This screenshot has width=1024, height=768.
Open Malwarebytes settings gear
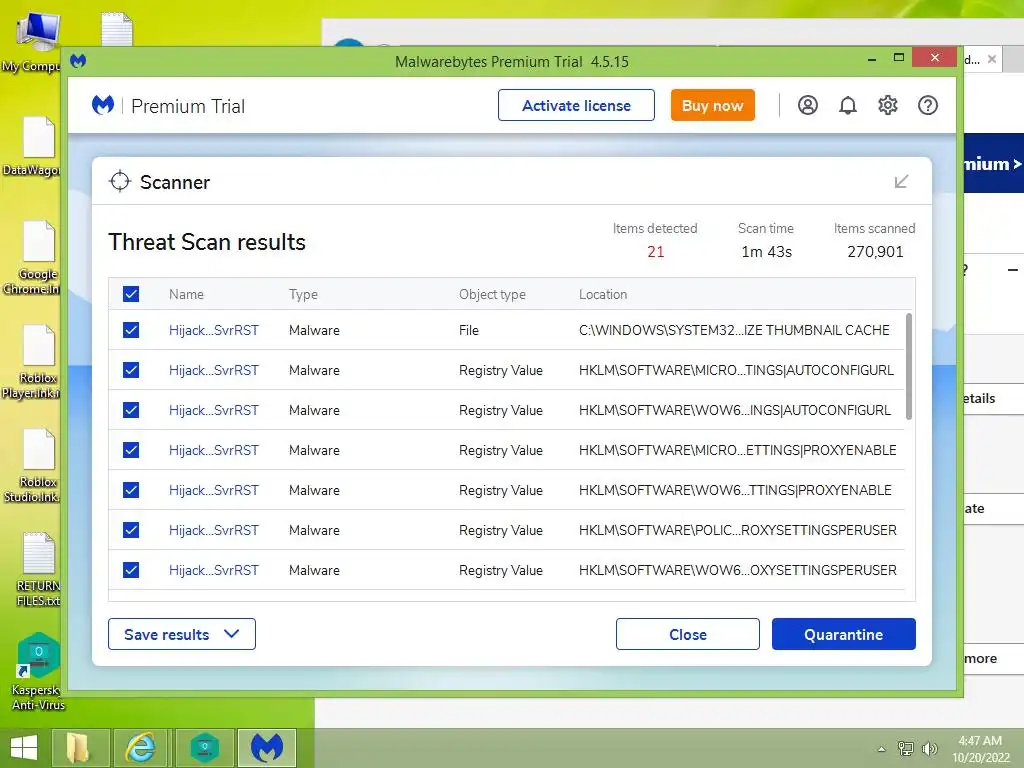[x=888, y=105]
